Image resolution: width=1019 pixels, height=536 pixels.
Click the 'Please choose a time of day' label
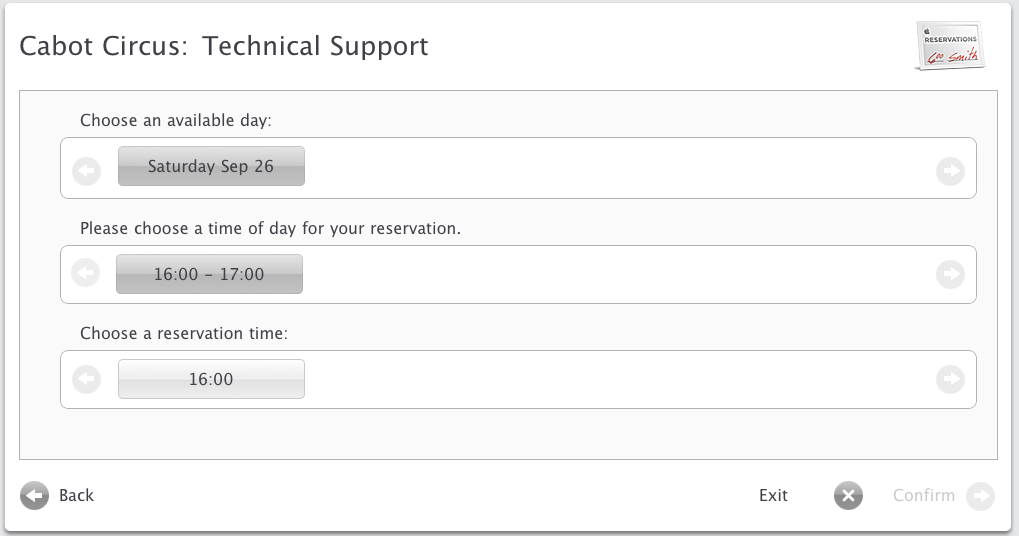(270, 228)
